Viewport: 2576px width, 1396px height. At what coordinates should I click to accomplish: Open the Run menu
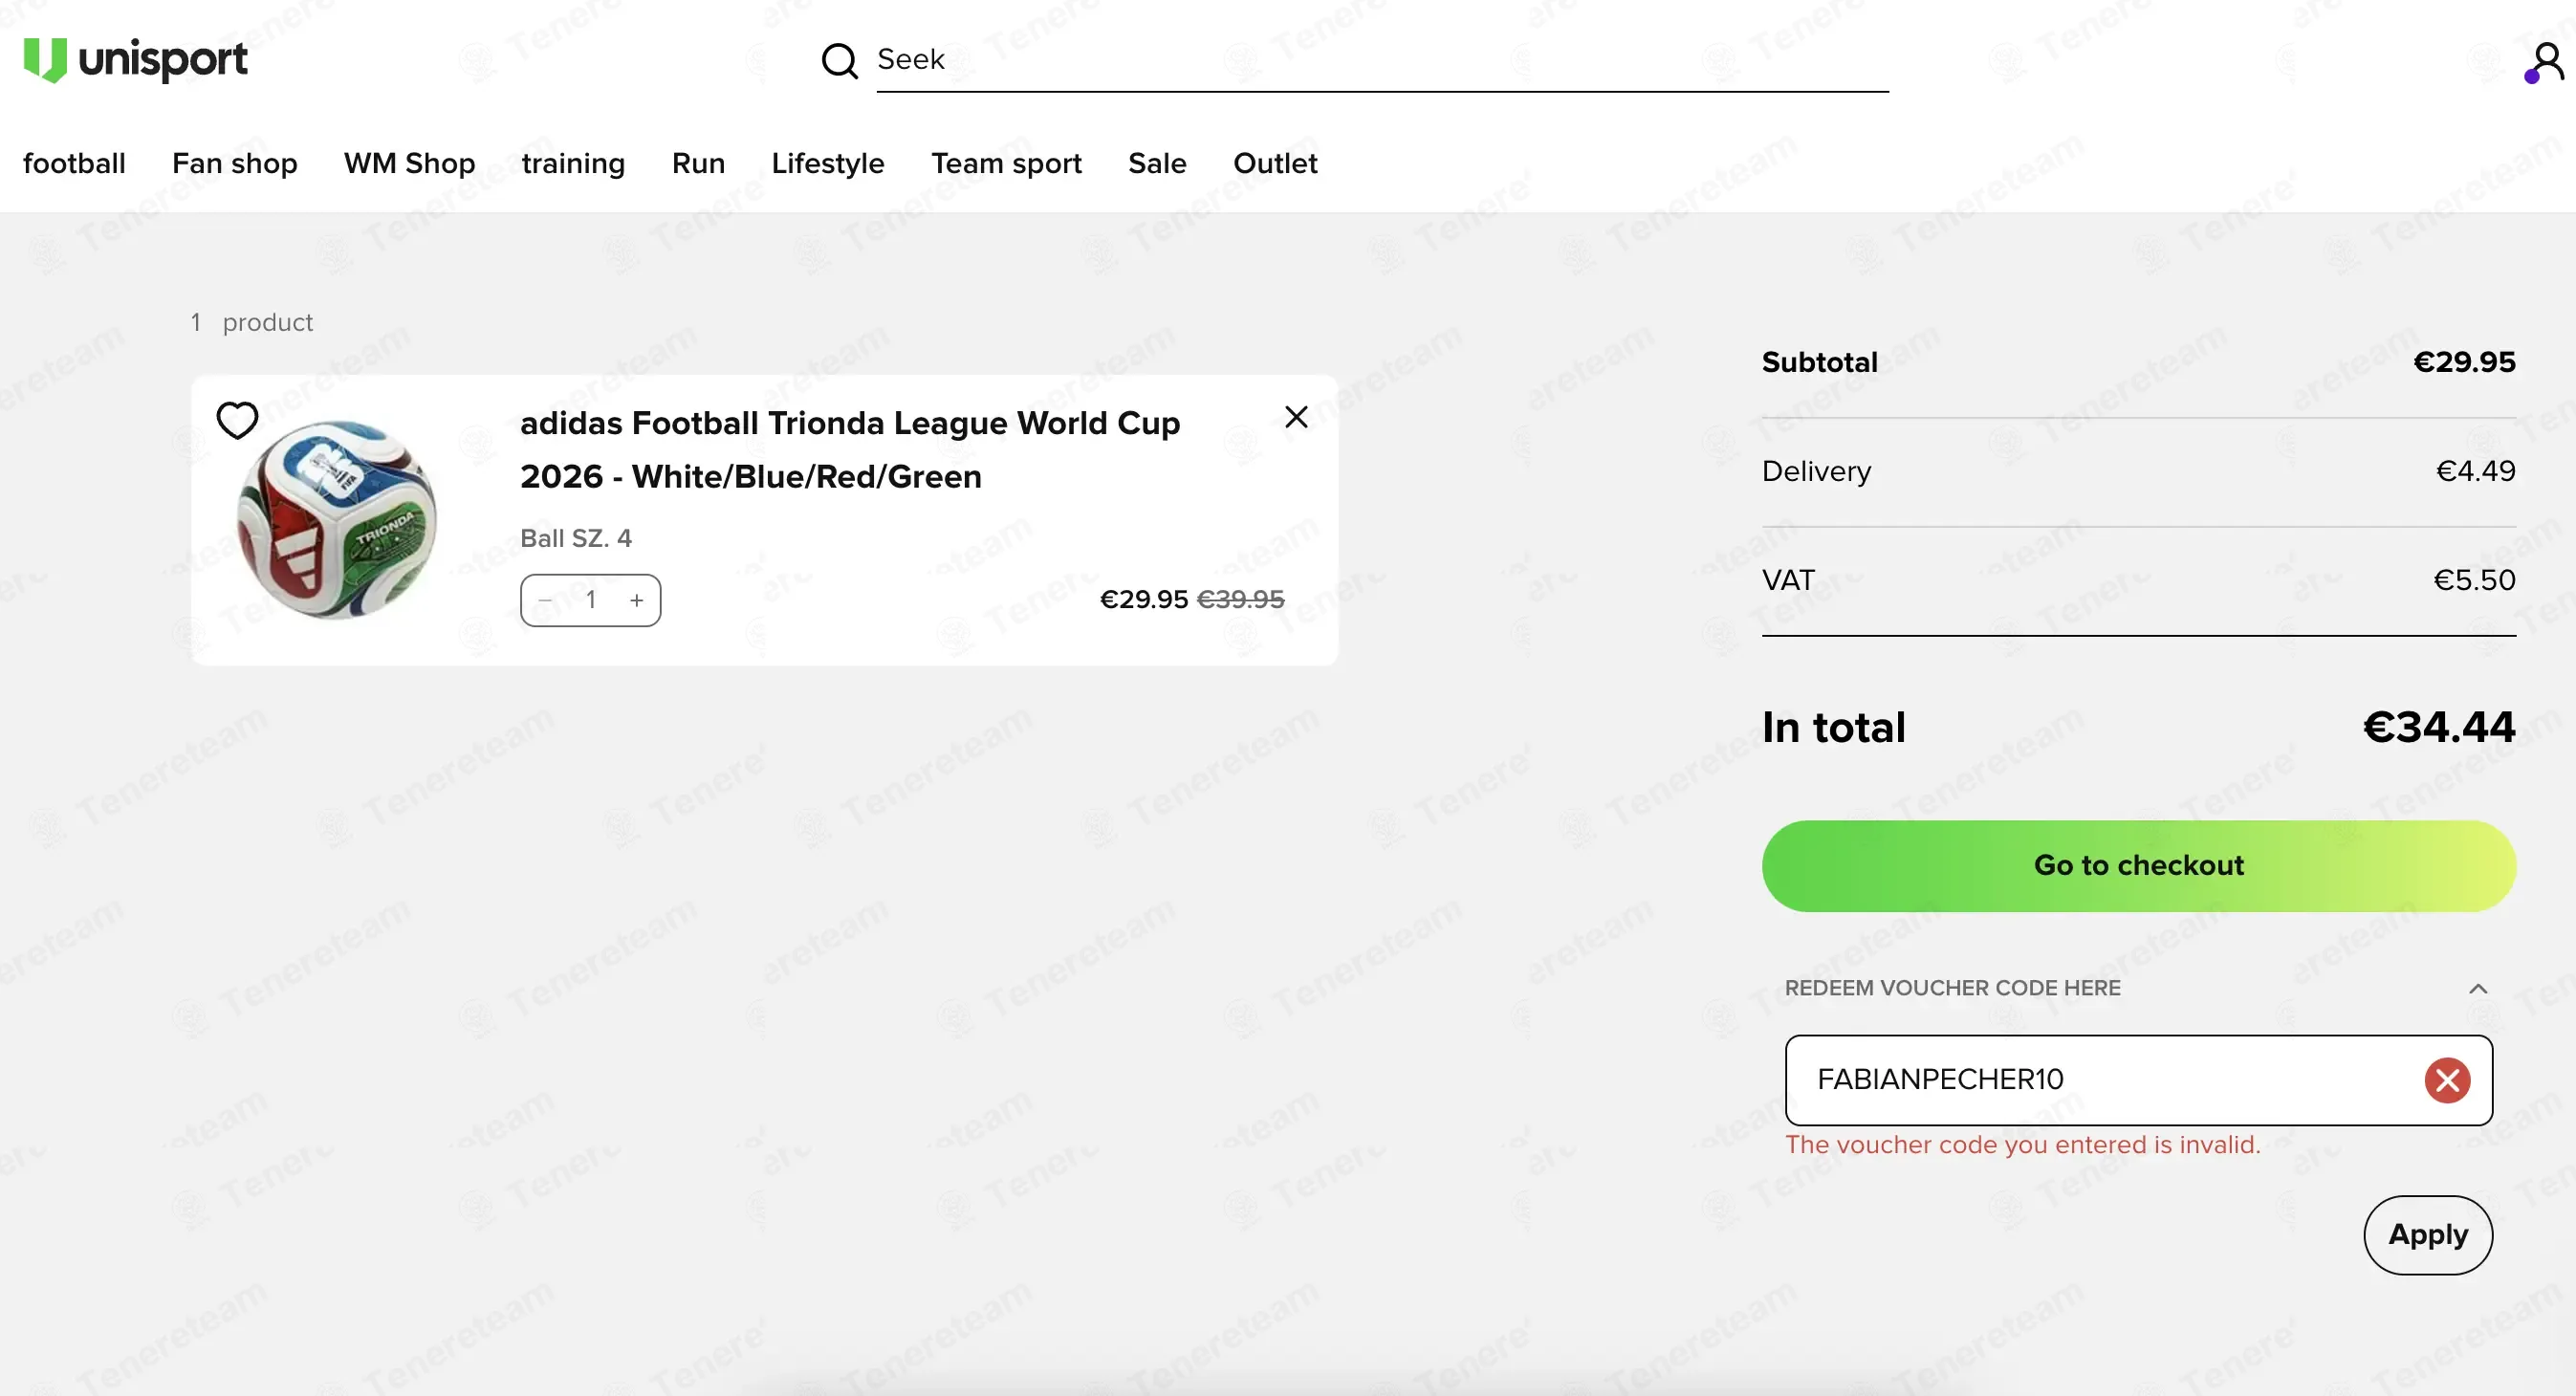click(x=698, y=163)
